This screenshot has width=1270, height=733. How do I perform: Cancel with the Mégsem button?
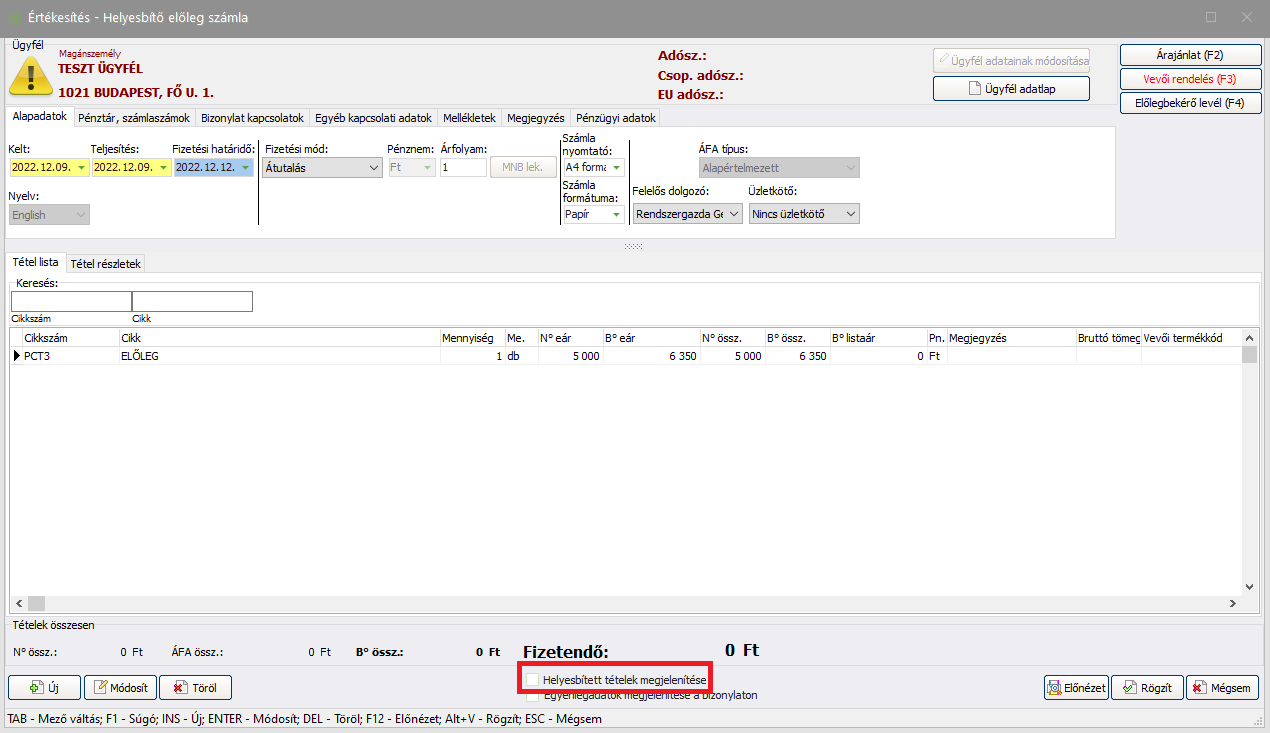click(x=1224, y=688)
